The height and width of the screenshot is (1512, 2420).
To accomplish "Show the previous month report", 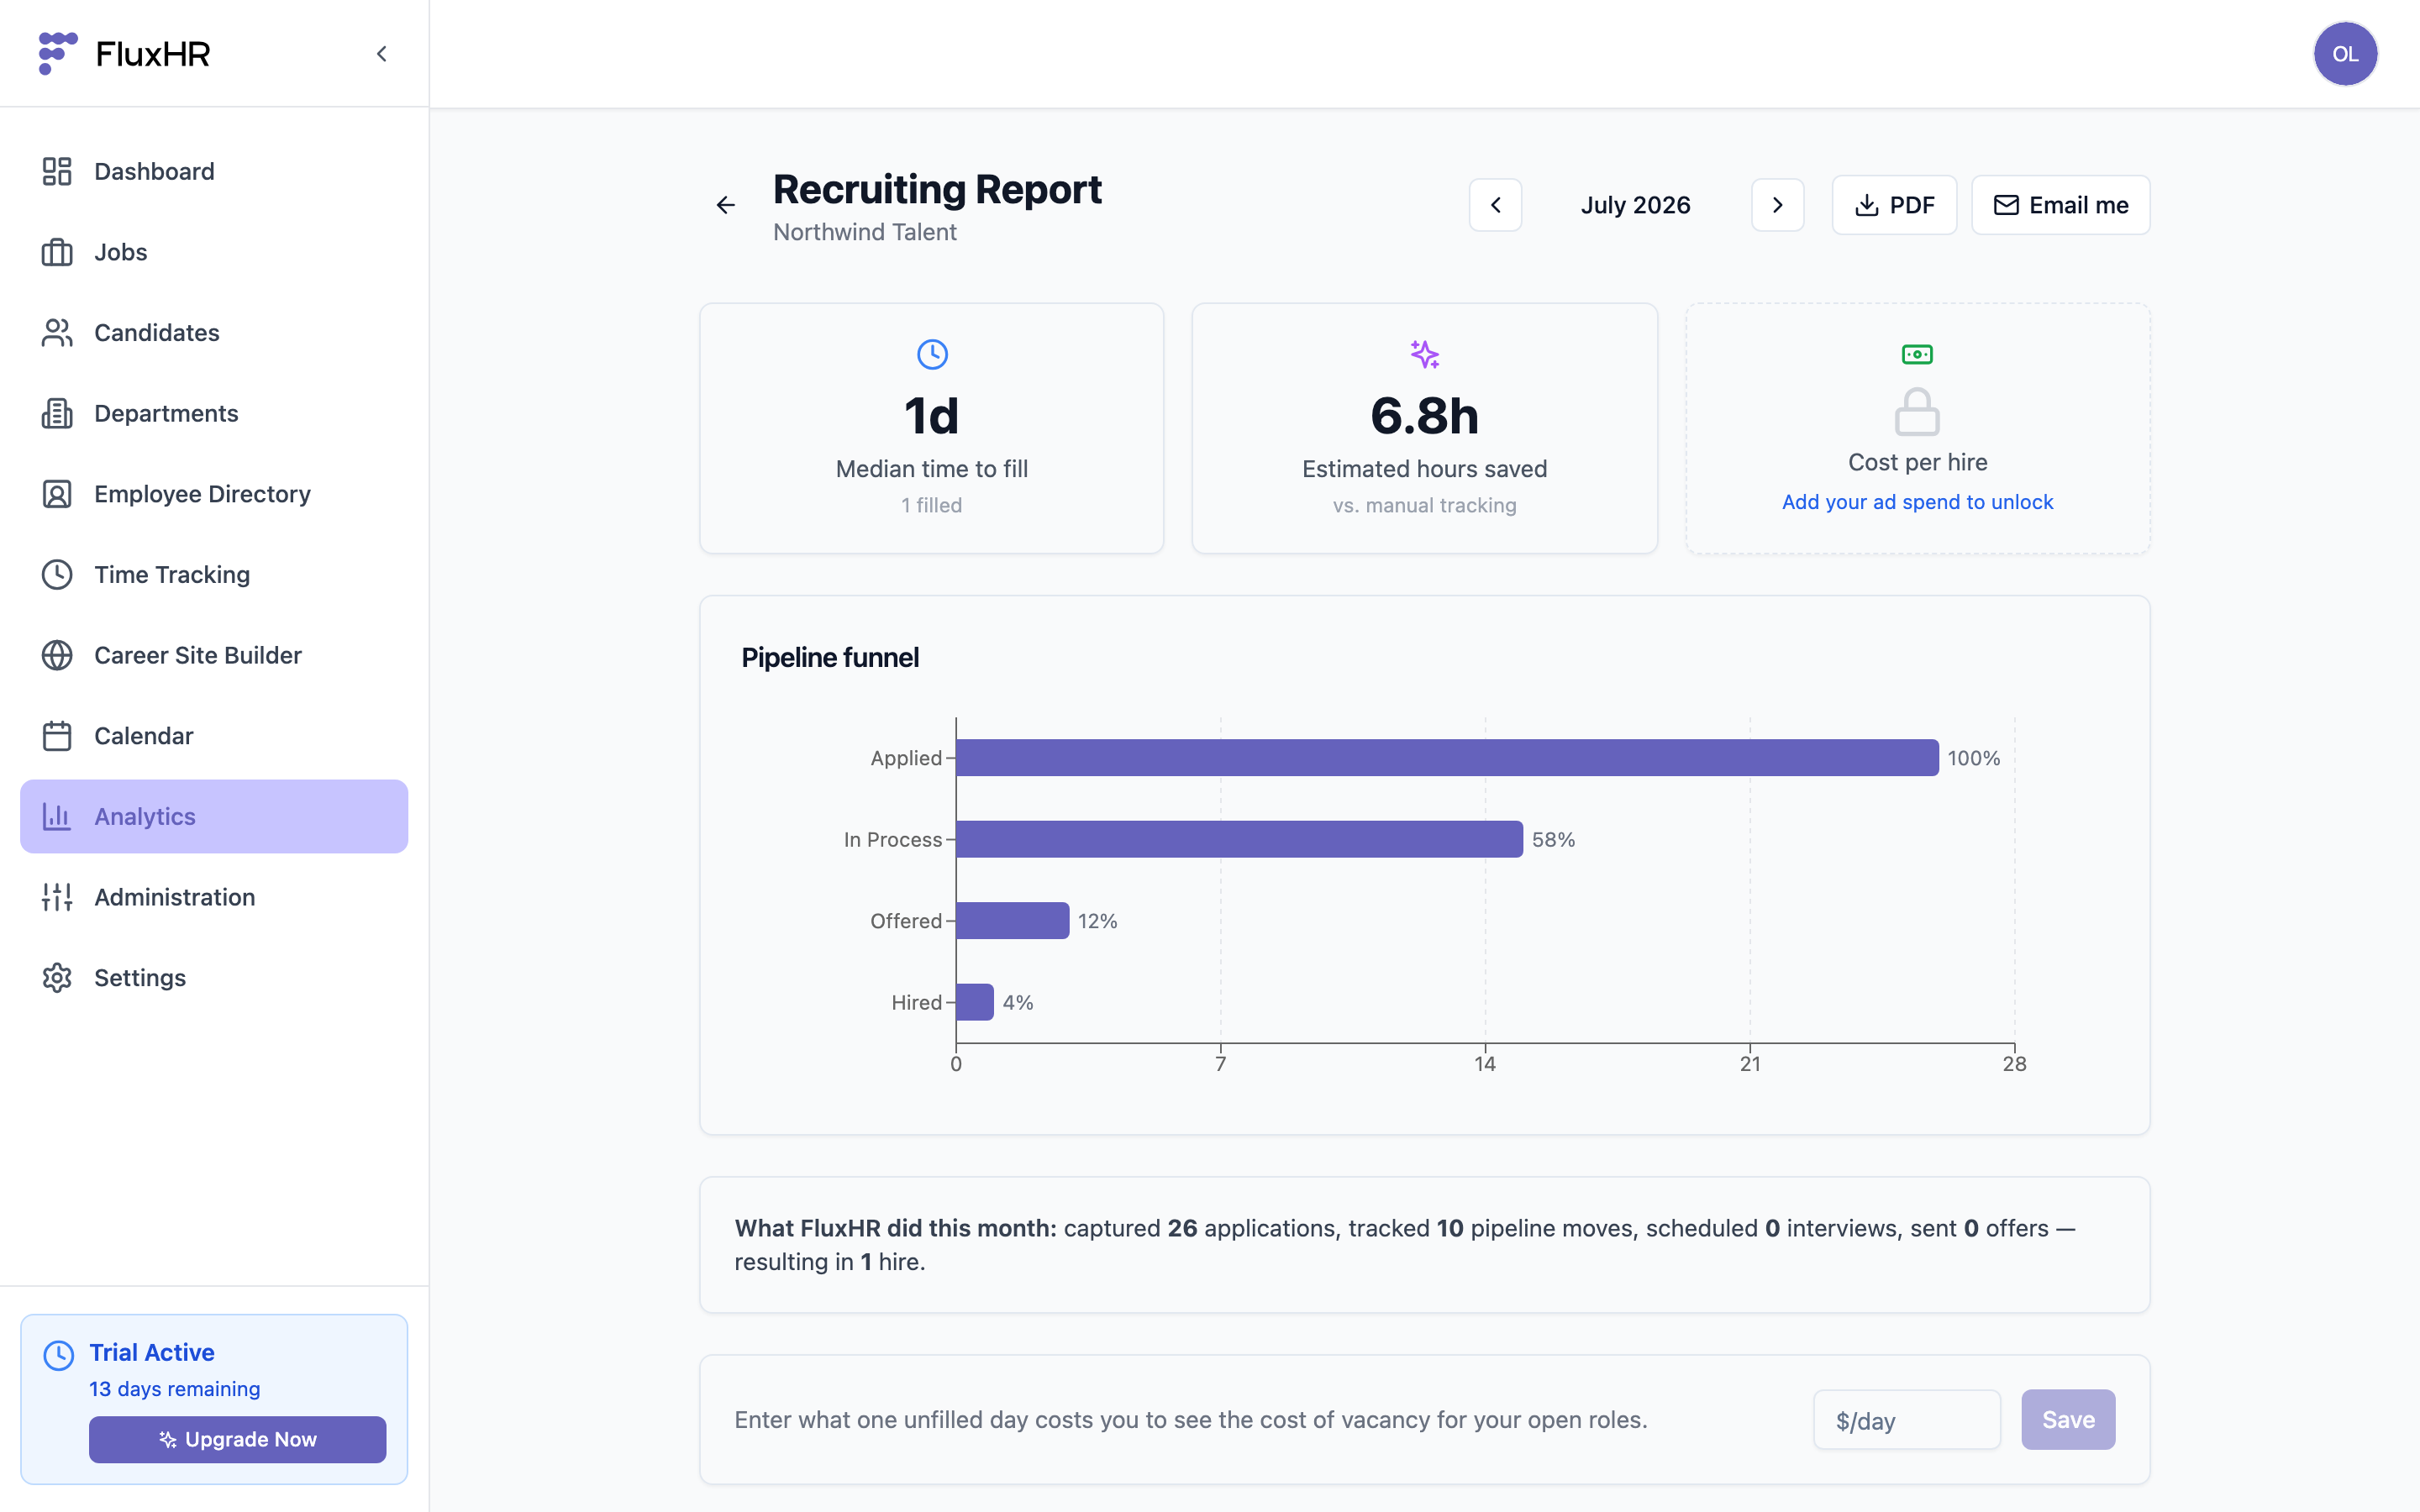I will tap(1495, 205).
